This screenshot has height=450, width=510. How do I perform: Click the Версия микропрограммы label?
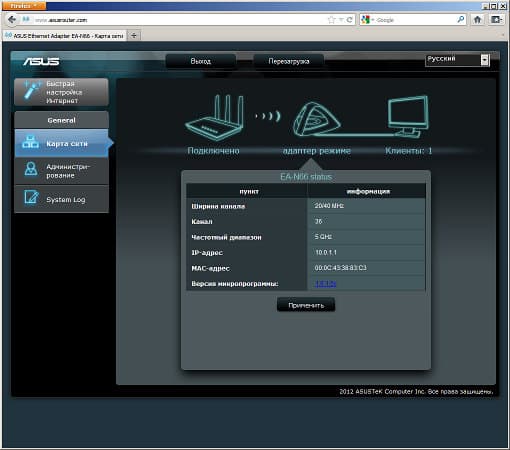pyautogui.click(x=235, y=284)
